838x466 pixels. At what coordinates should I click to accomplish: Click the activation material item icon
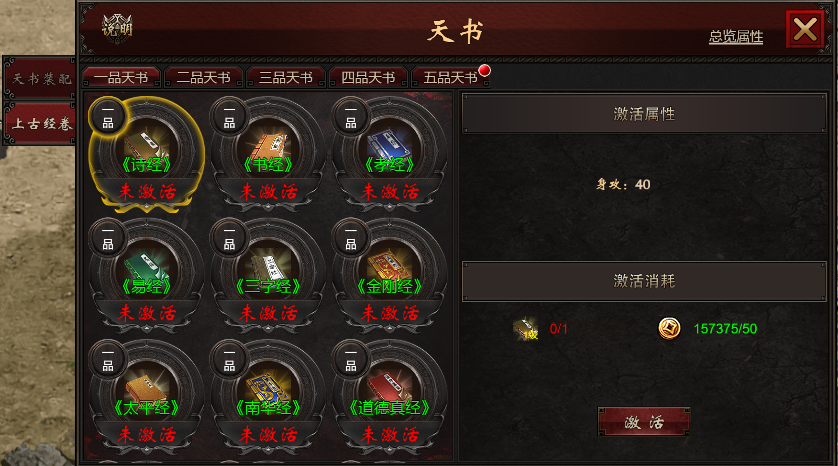(525, 329)
